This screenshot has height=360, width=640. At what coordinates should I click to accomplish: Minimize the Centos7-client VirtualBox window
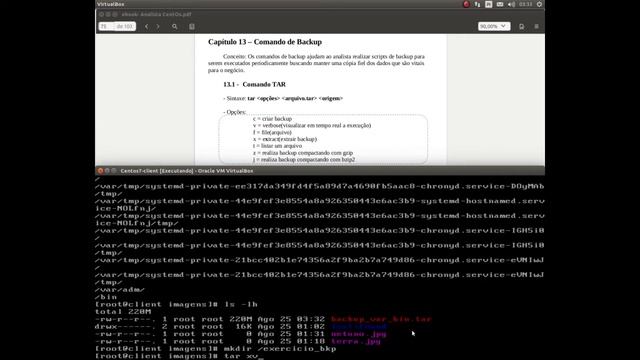click(x=107, y=171)
